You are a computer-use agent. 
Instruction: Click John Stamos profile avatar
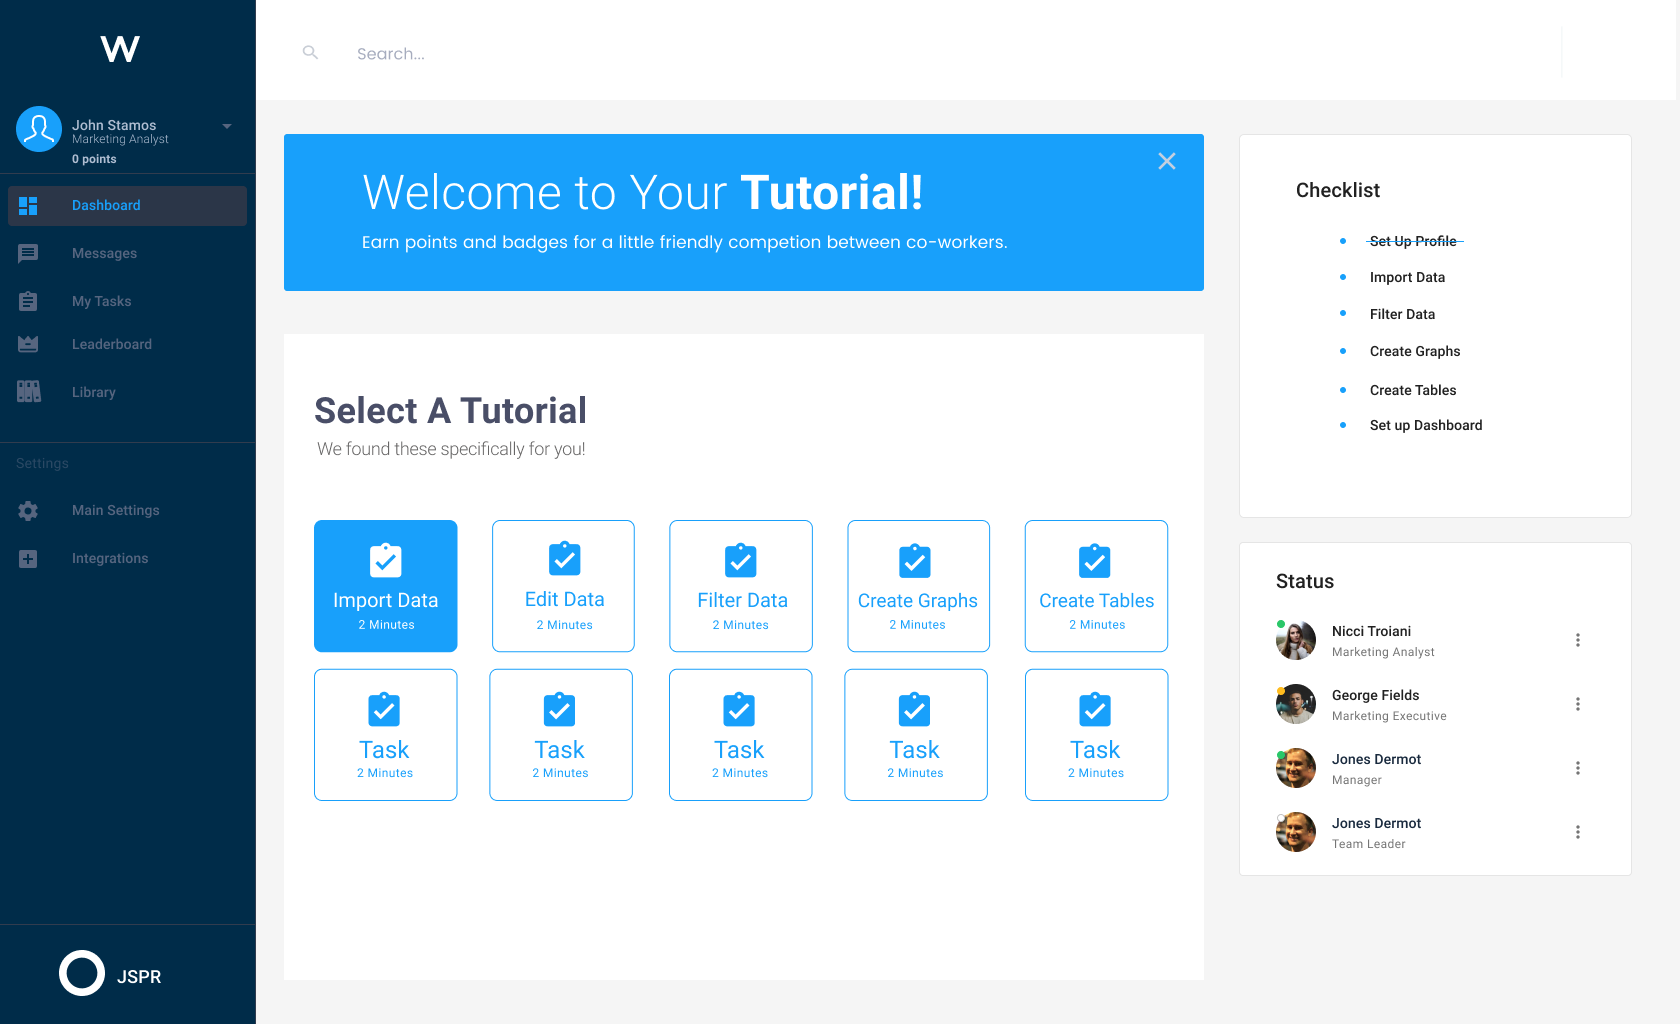point(39,129)
